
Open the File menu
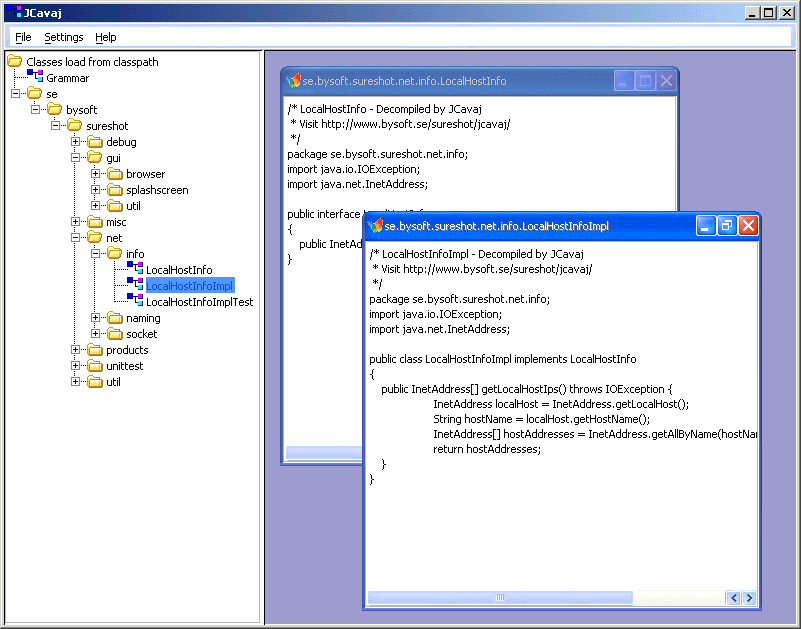point(23,37)
